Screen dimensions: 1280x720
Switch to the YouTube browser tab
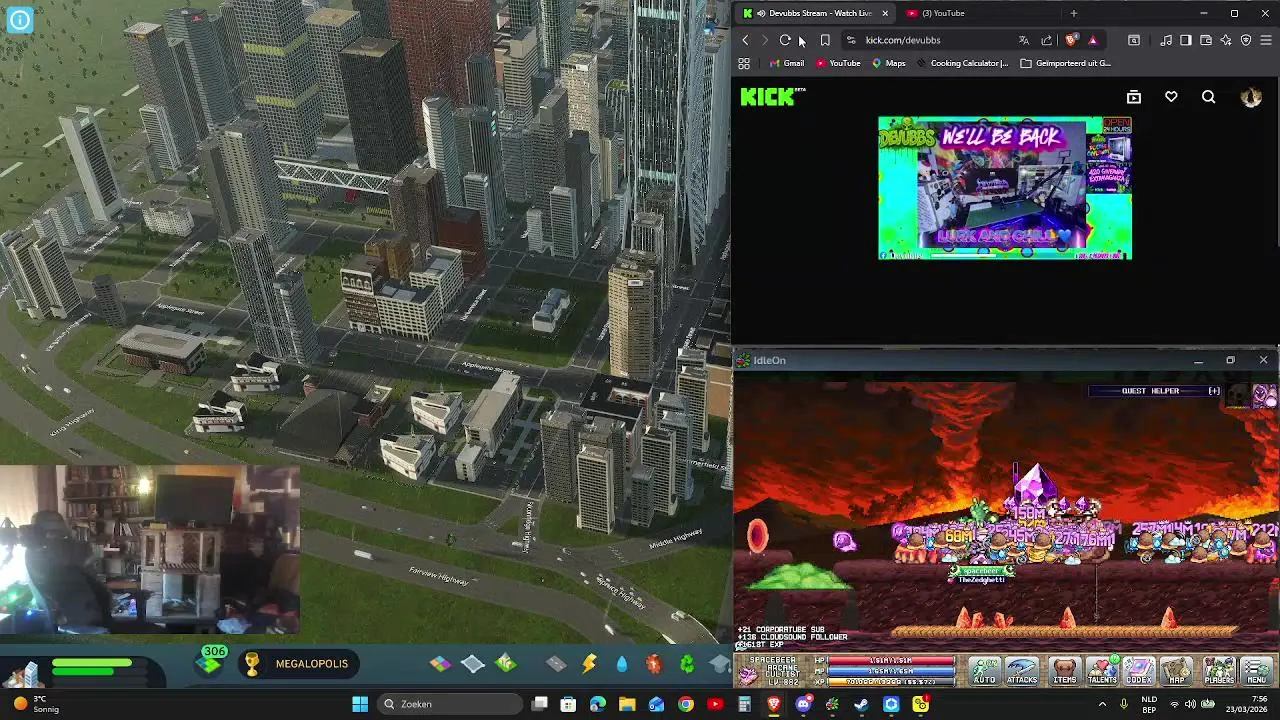click(942, 13)
